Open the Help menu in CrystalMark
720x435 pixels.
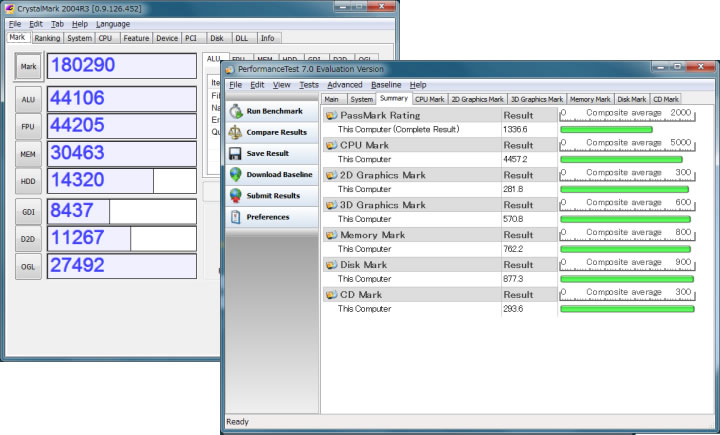[x=80, y=24]
